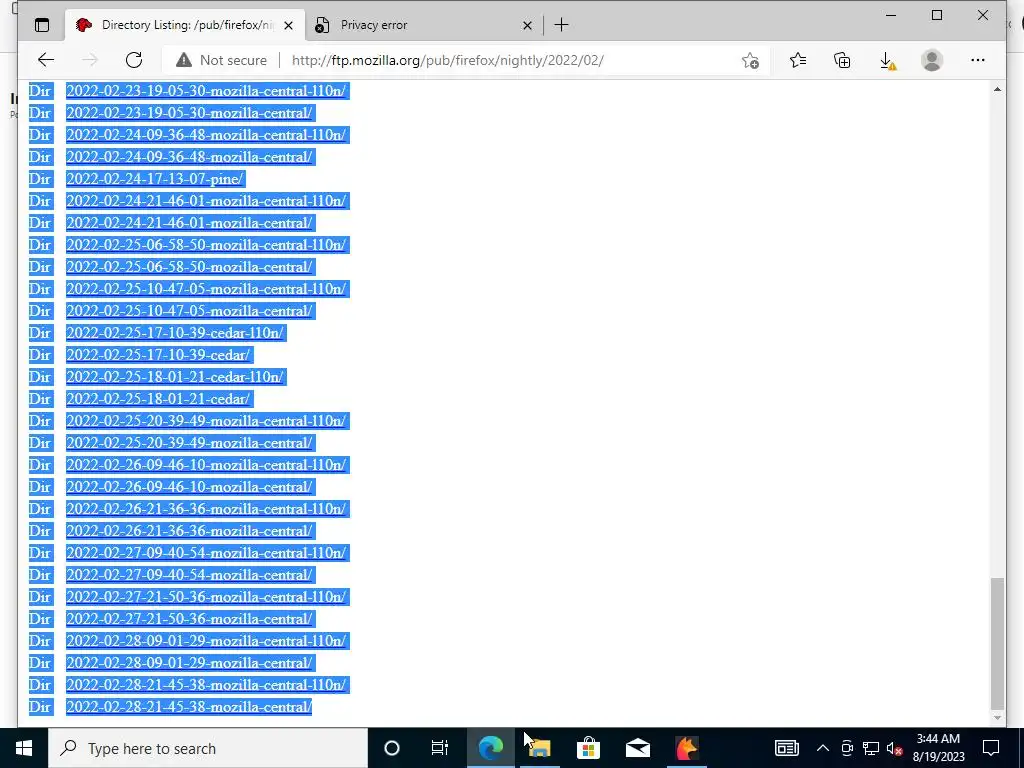Open 2022-02-27-21-50-36-mozilla-central-l10n/ link
Screen dimensions: 1024x768
(x=206, y=597)
